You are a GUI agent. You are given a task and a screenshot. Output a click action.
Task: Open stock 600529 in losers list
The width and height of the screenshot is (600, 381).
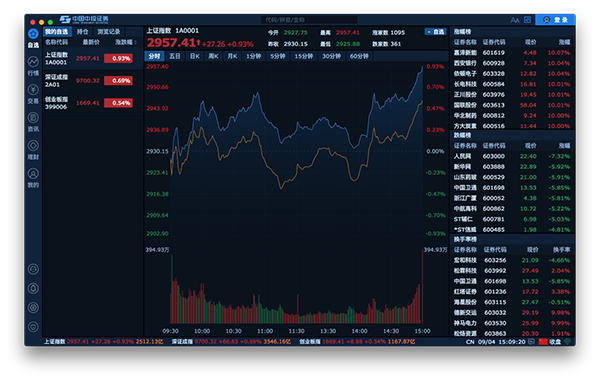coord(512,177)
